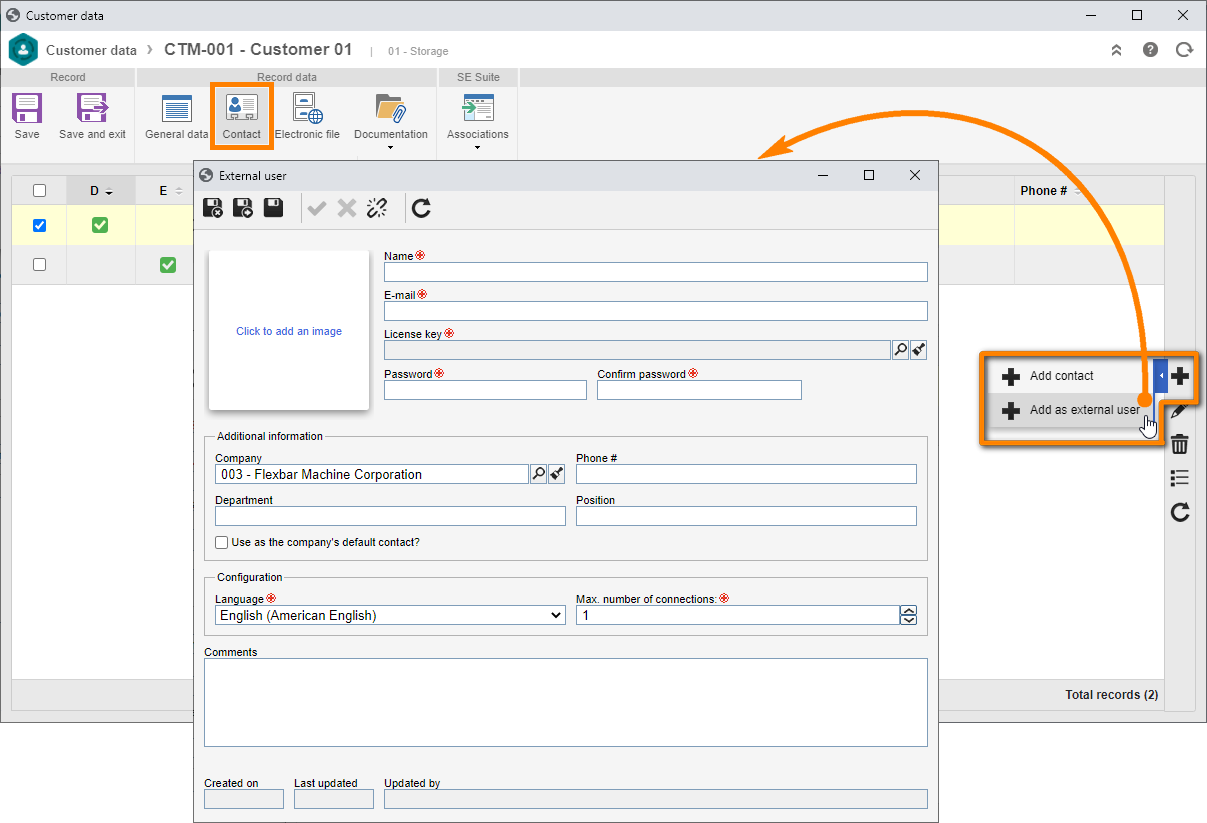
Task: Focus the Department input field
Action: tap(390, 516)
